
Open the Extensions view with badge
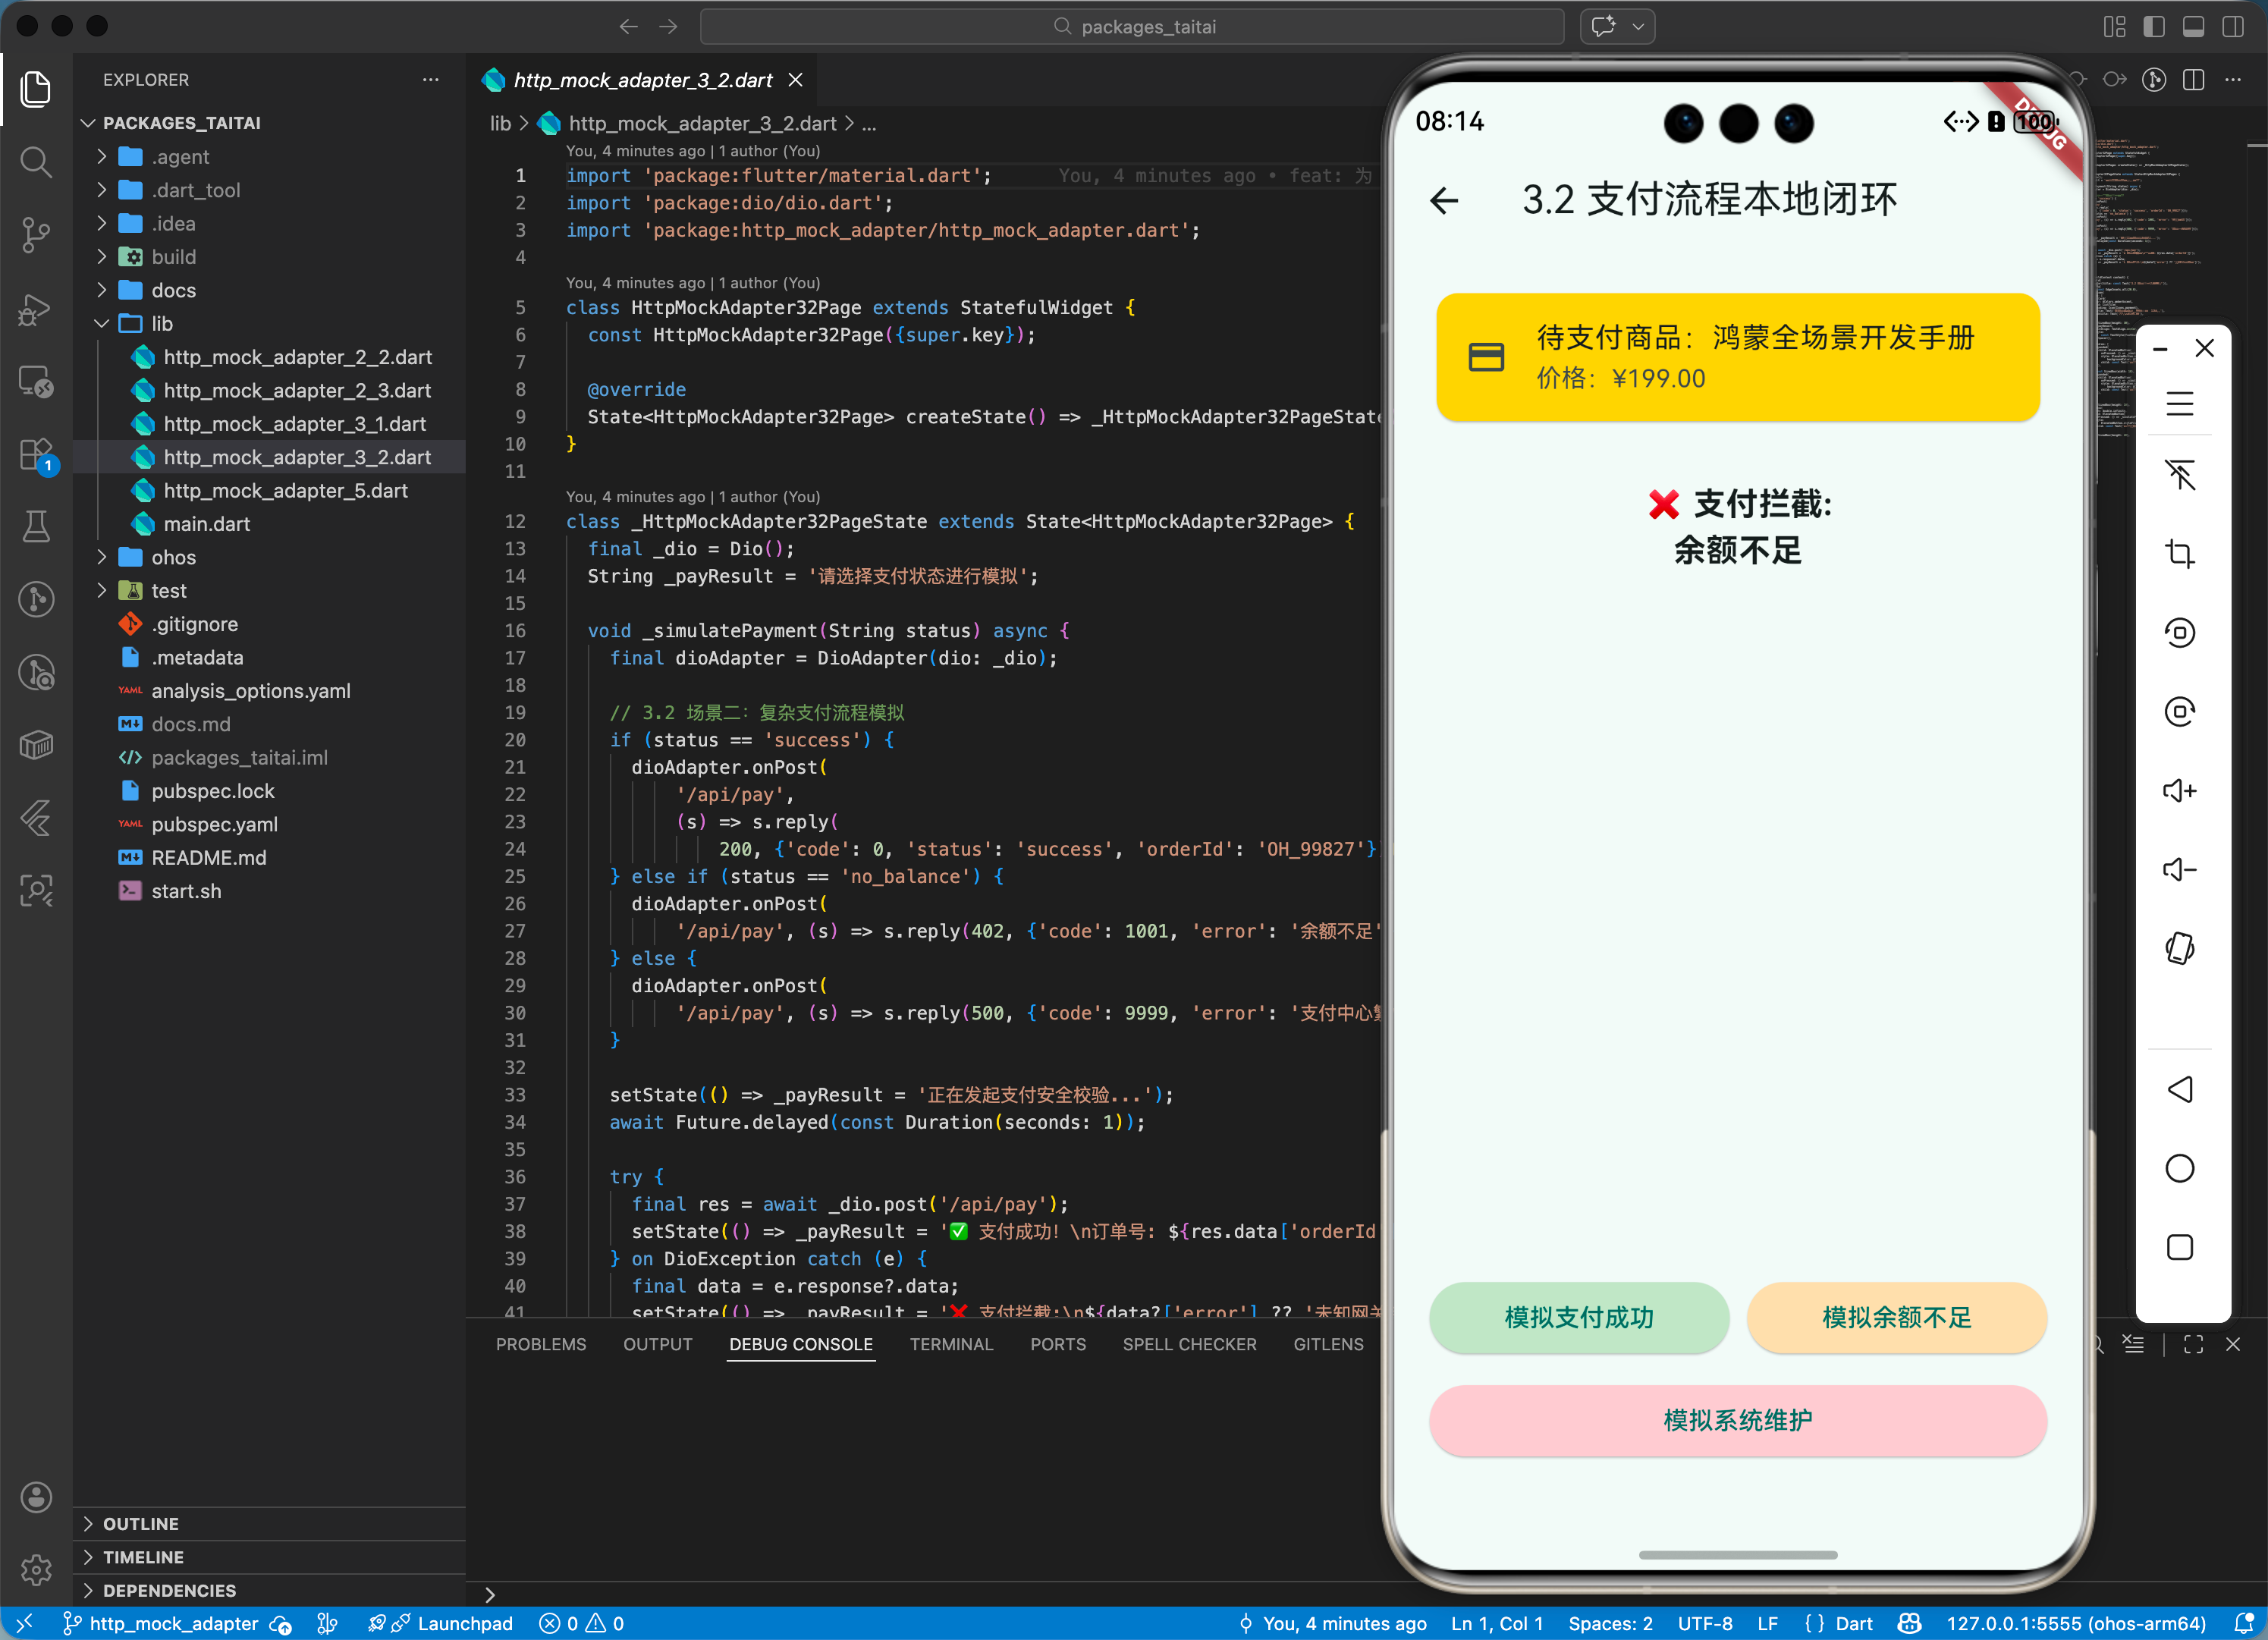(x=37, y=454)
